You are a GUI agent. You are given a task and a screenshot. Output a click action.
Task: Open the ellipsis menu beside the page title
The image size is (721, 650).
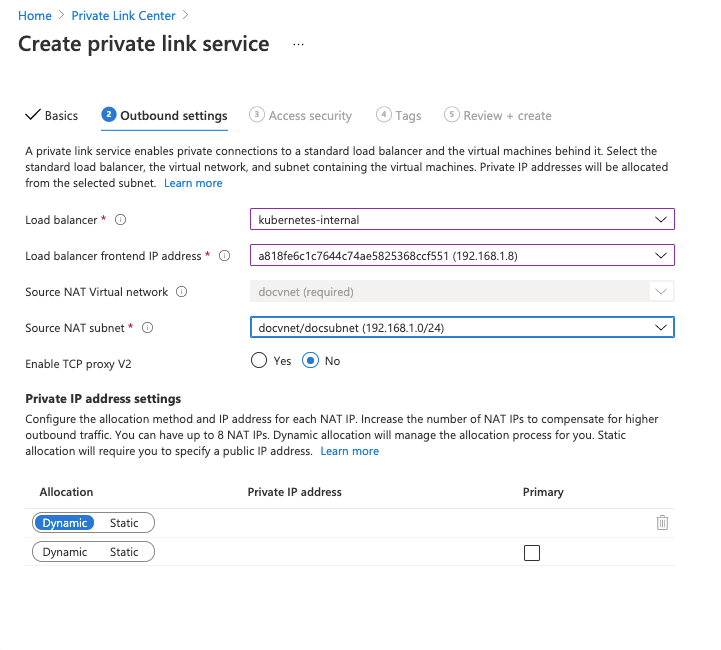[298, 45]
